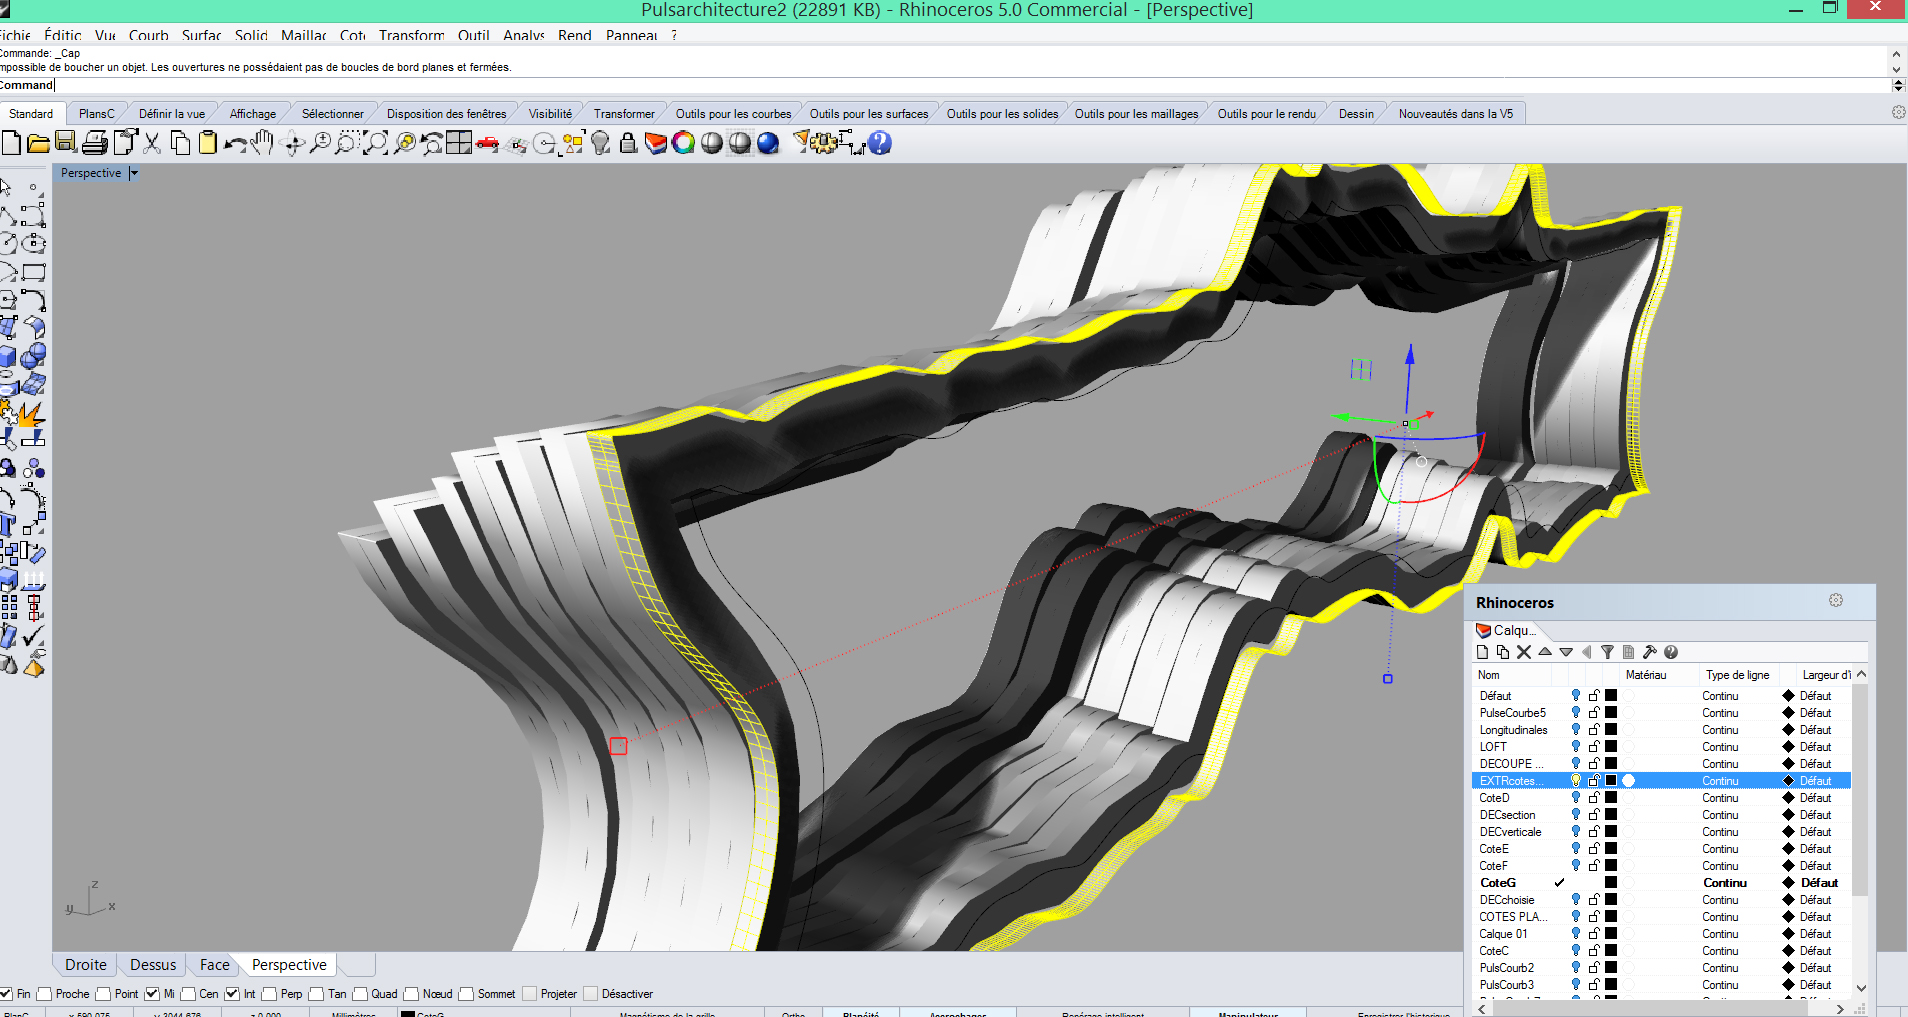
Task: Enable the Proche object snap checkbox
Action: pos(45,994)
